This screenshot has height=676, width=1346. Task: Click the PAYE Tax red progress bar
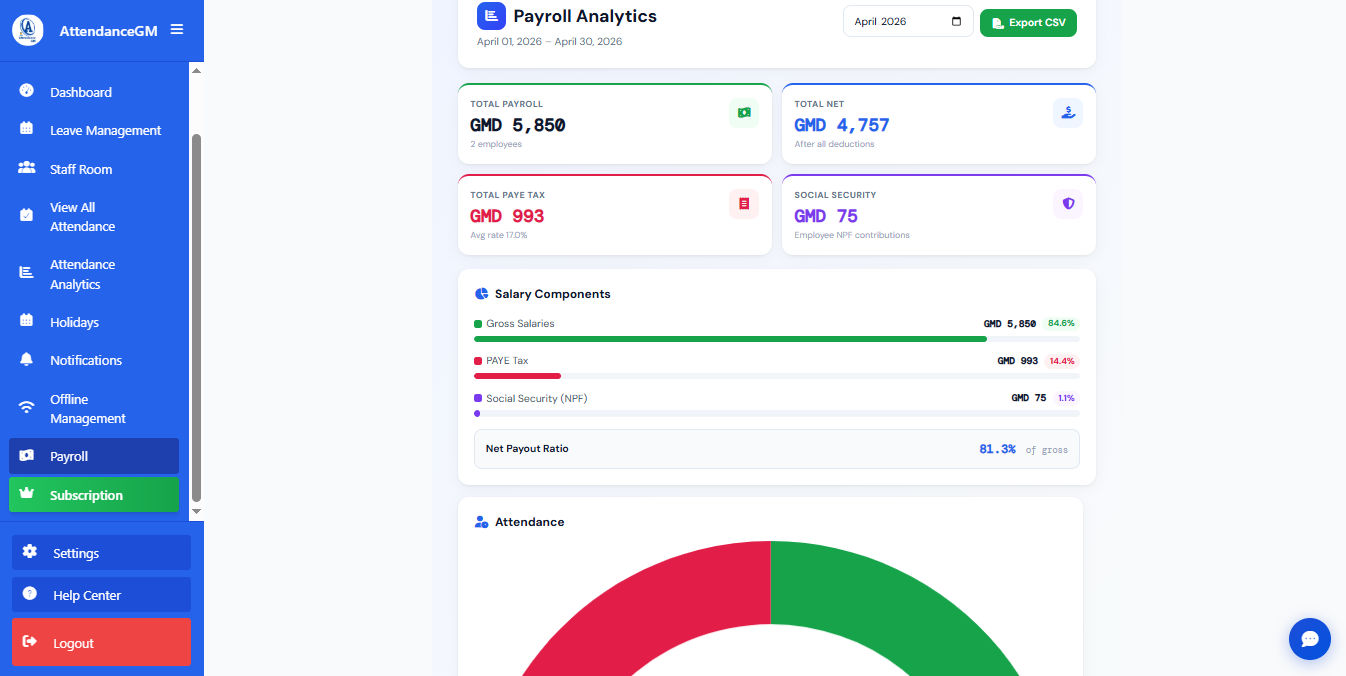[517, 376]
